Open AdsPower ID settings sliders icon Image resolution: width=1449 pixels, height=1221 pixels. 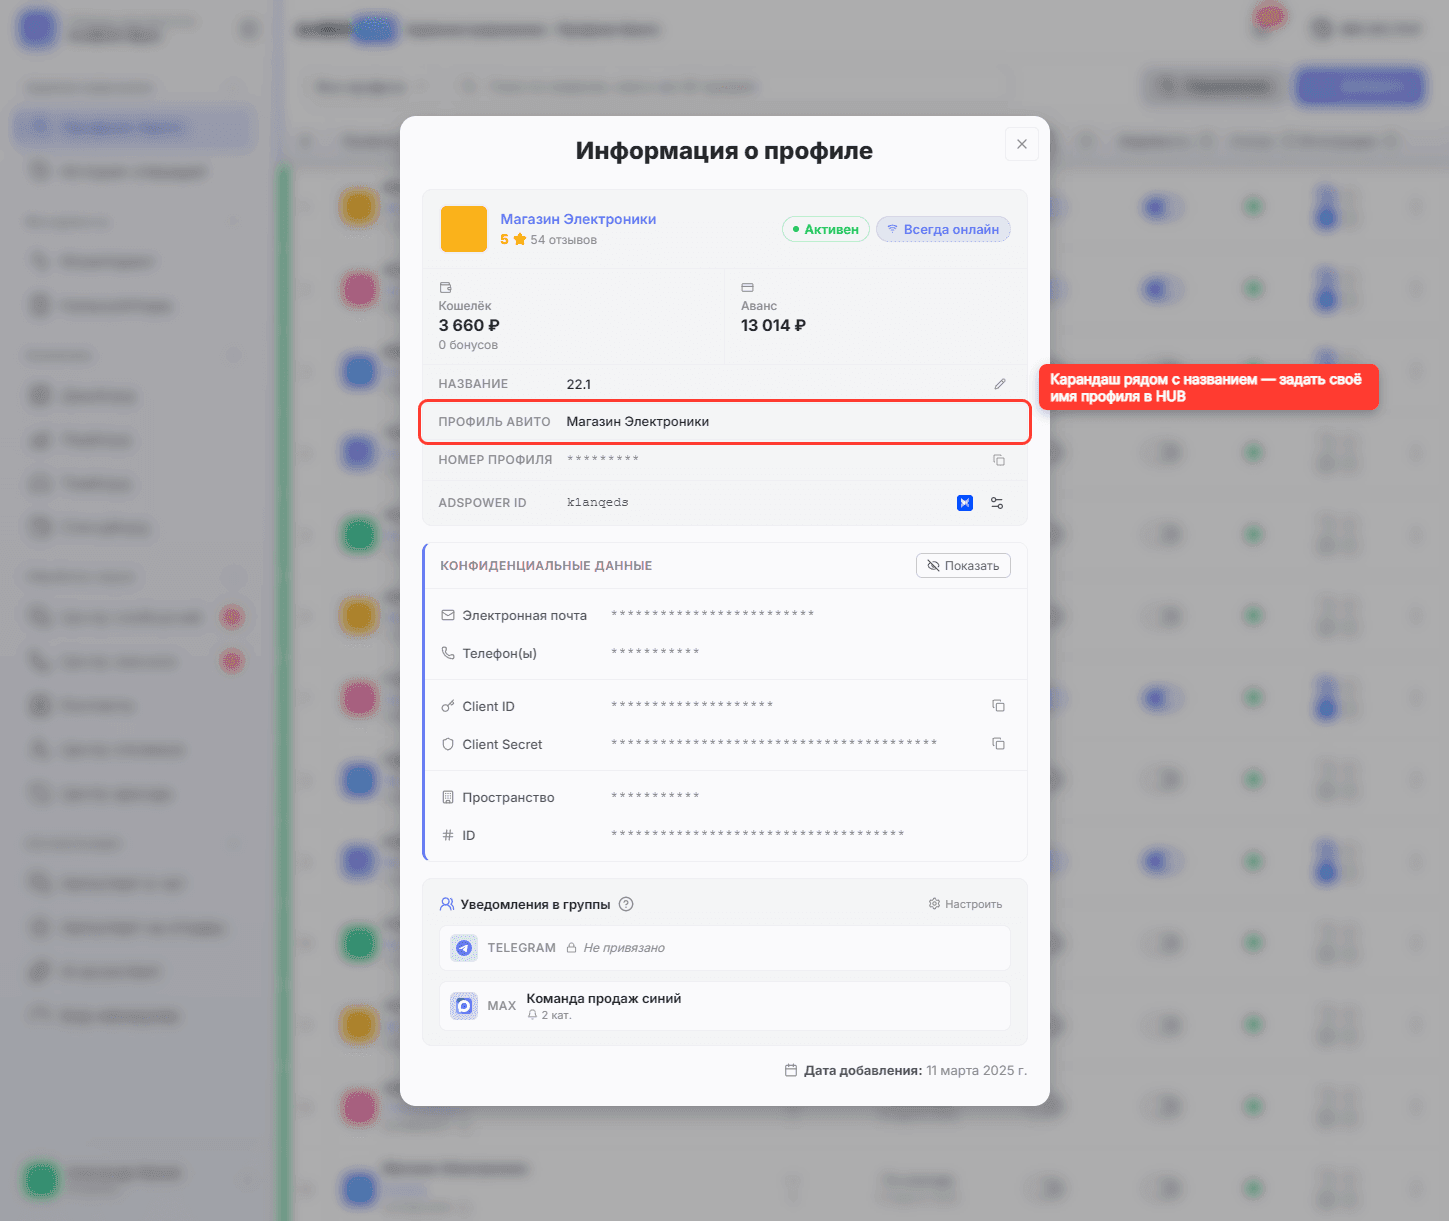[x=997, y=503]
